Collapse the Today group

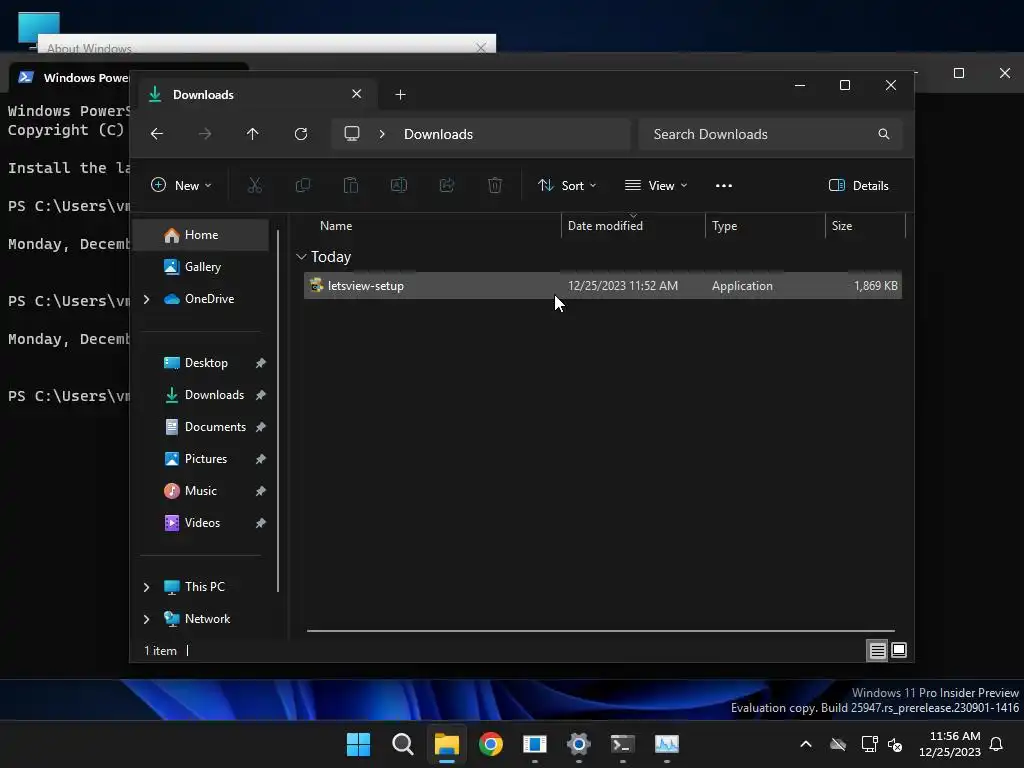point(301,257)
